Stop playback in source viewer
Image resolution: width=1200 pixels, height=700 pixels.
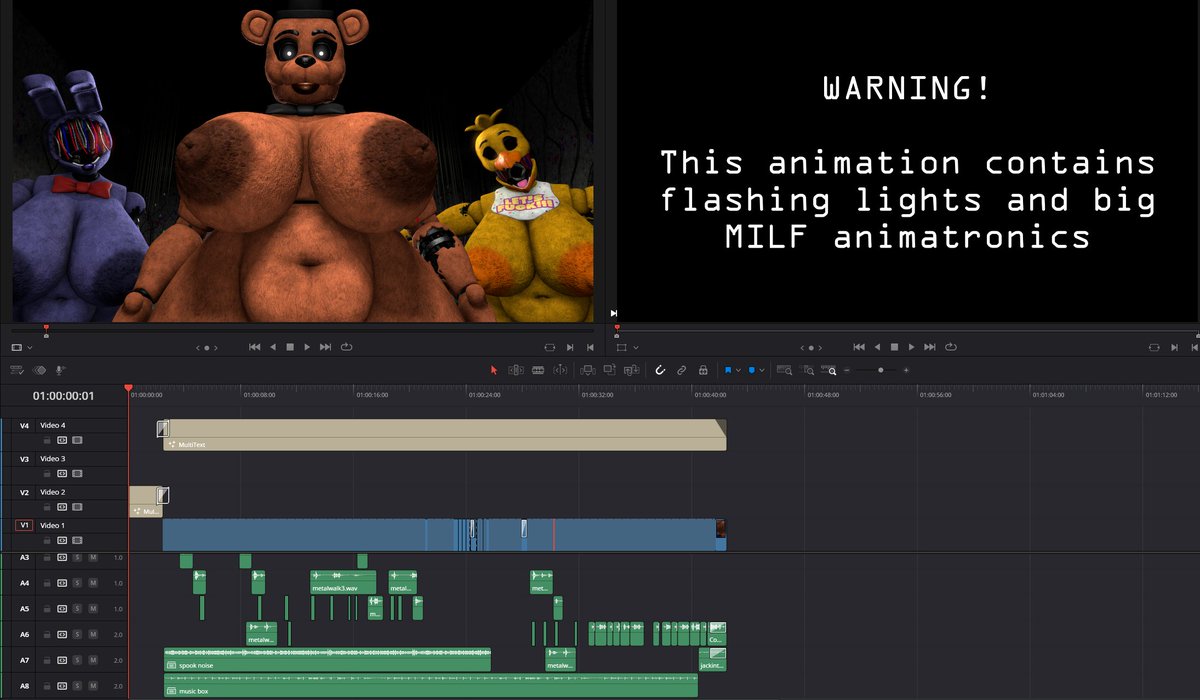pyautogui.click(x=290, y=347)
